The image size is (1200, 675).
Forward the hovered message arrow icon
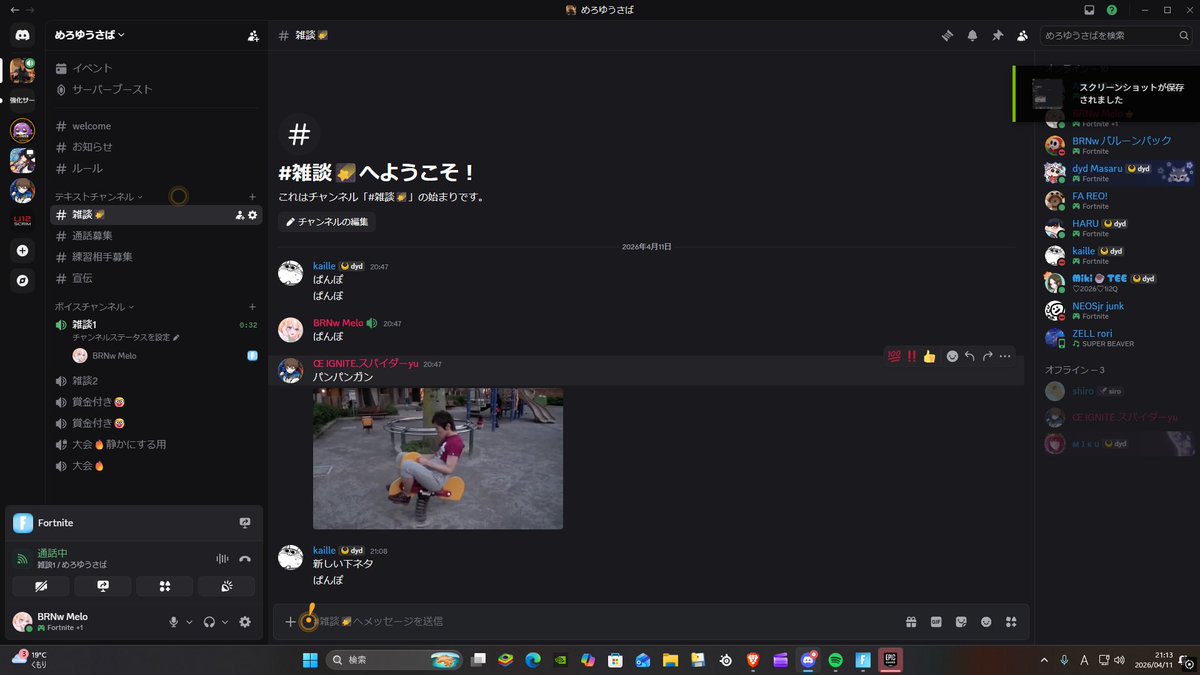[988, 356]
